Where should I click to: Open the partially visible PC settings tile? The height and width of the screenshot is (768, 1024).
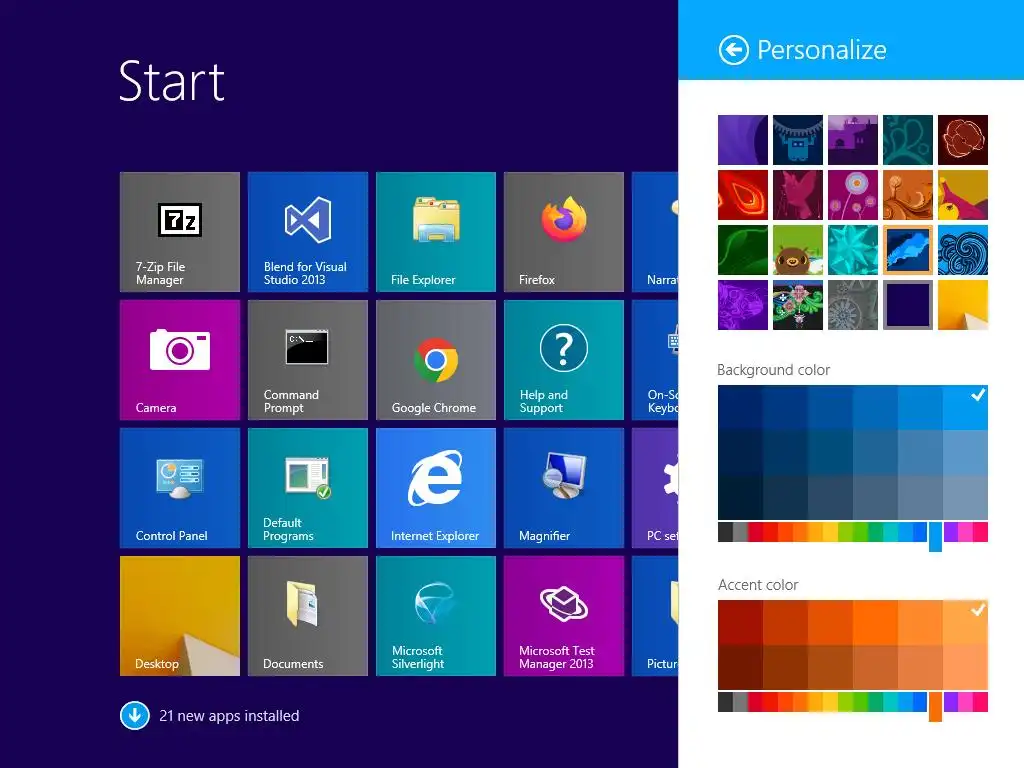click(655, 488)
